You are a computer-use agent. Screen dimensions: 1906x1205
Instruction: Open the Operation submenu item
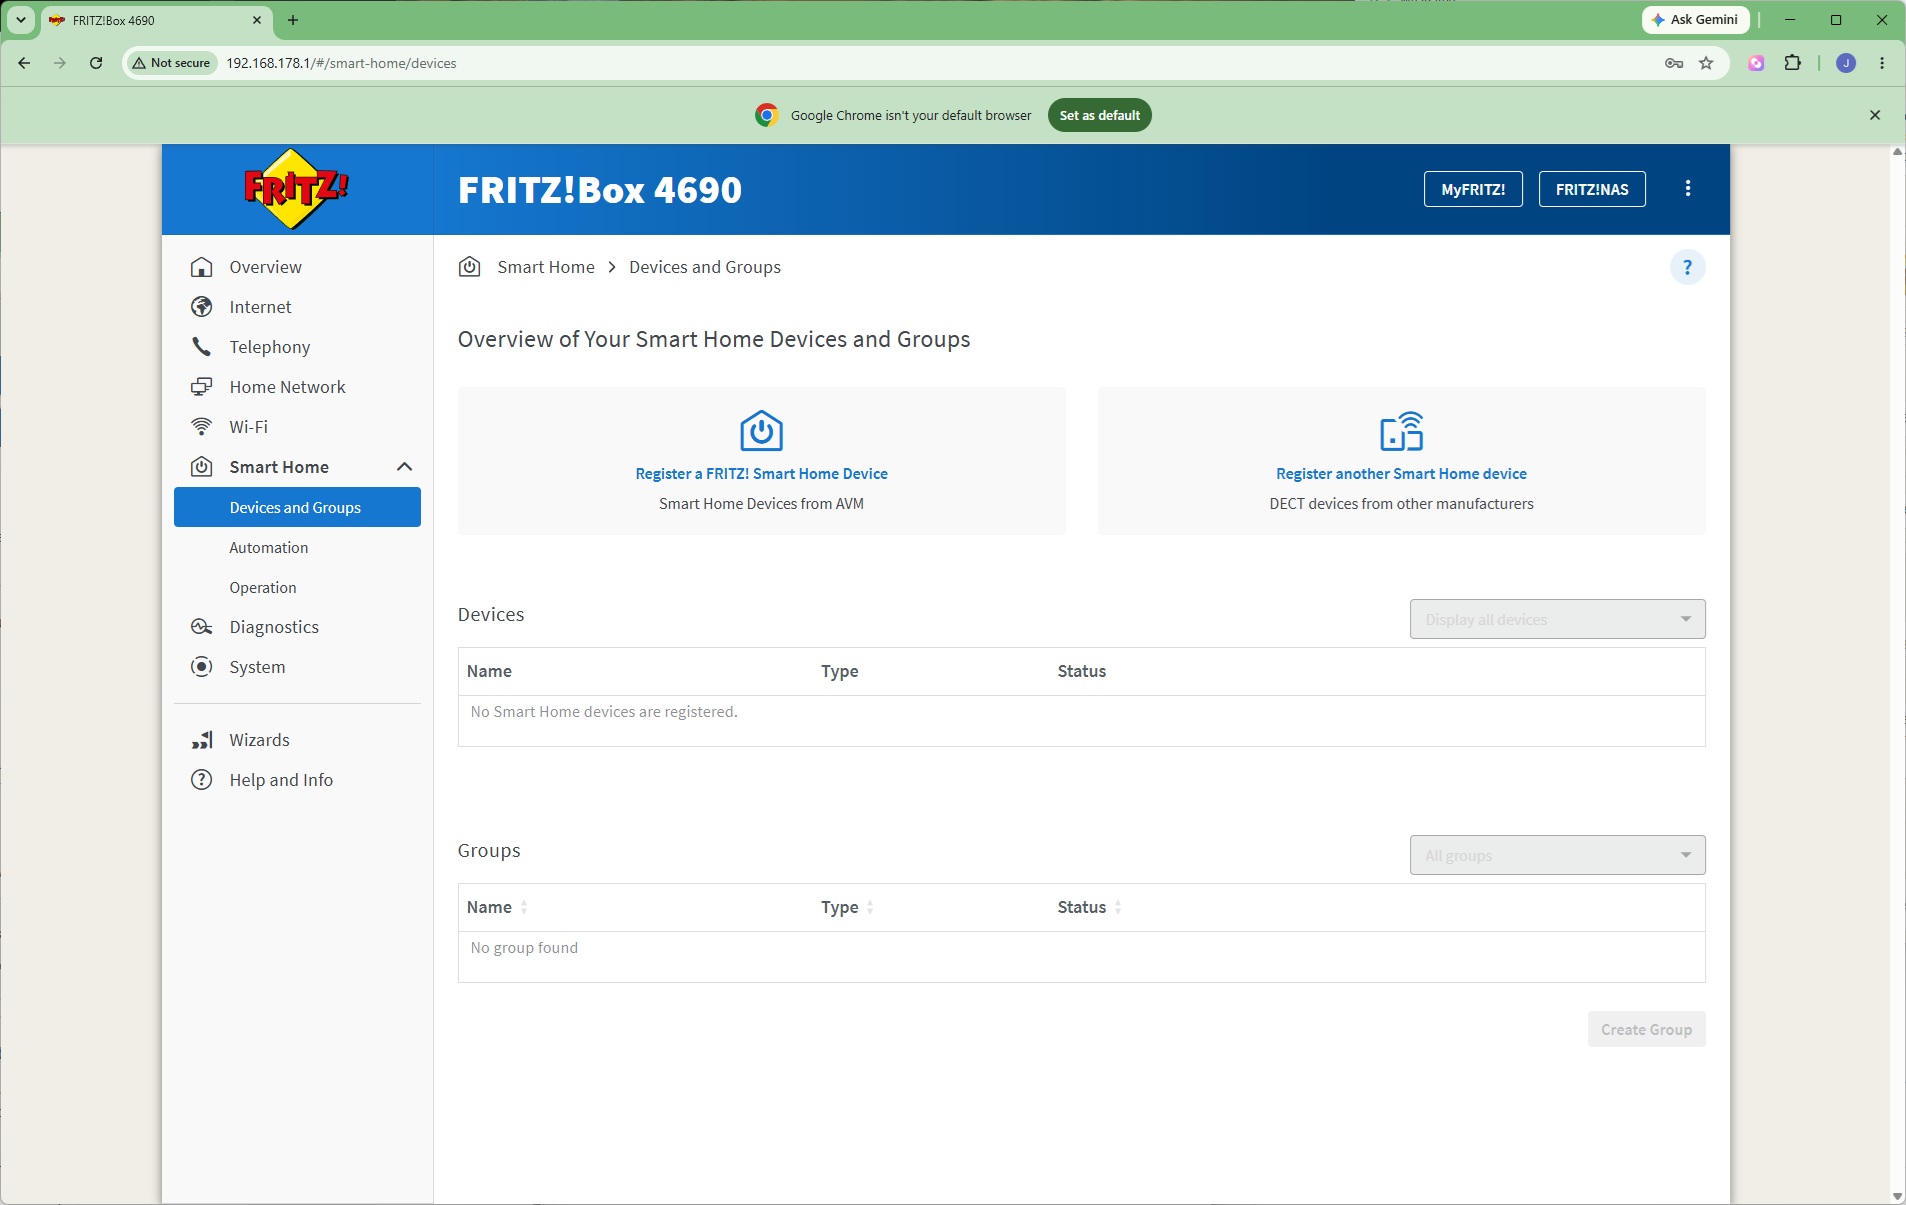coord(263,587)
